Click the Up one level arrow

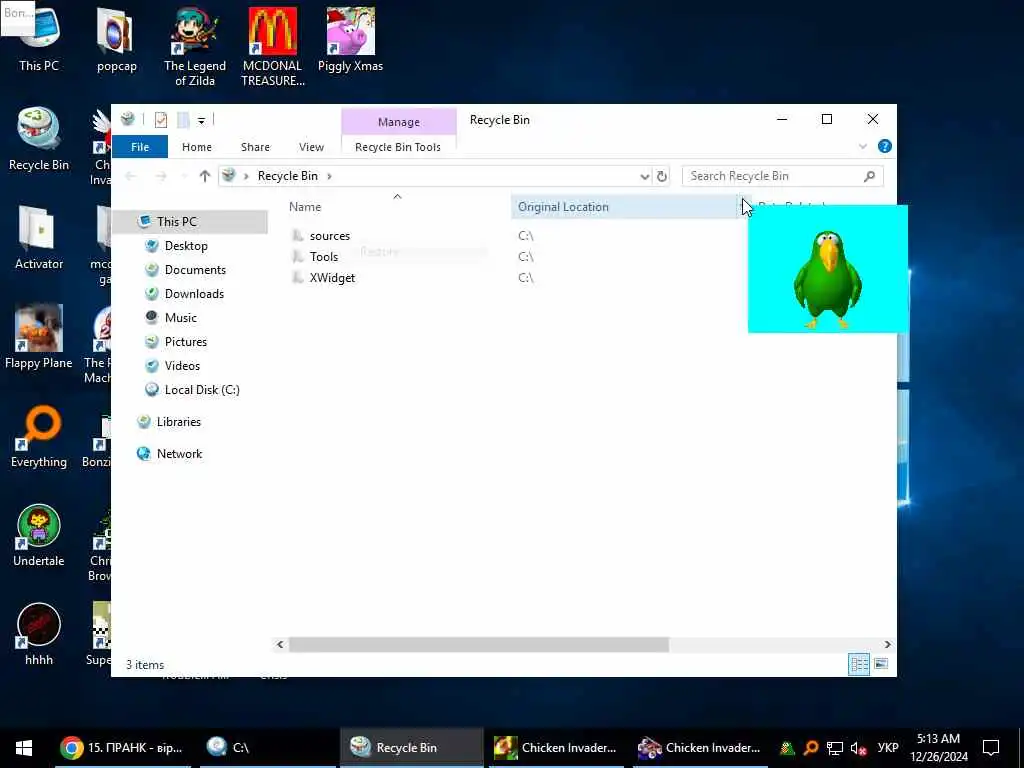tap(204, 176)
